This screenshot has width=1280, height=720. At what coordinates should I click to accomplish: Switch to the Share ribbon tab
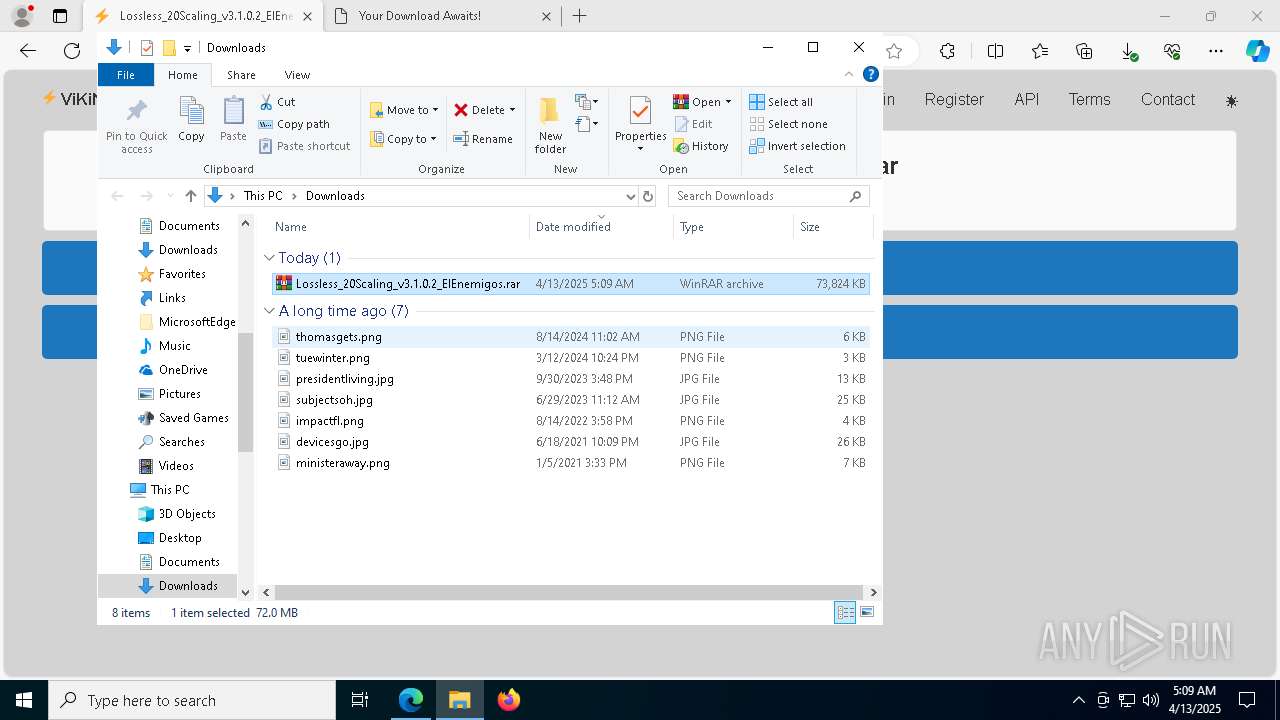tap(241, 75)
